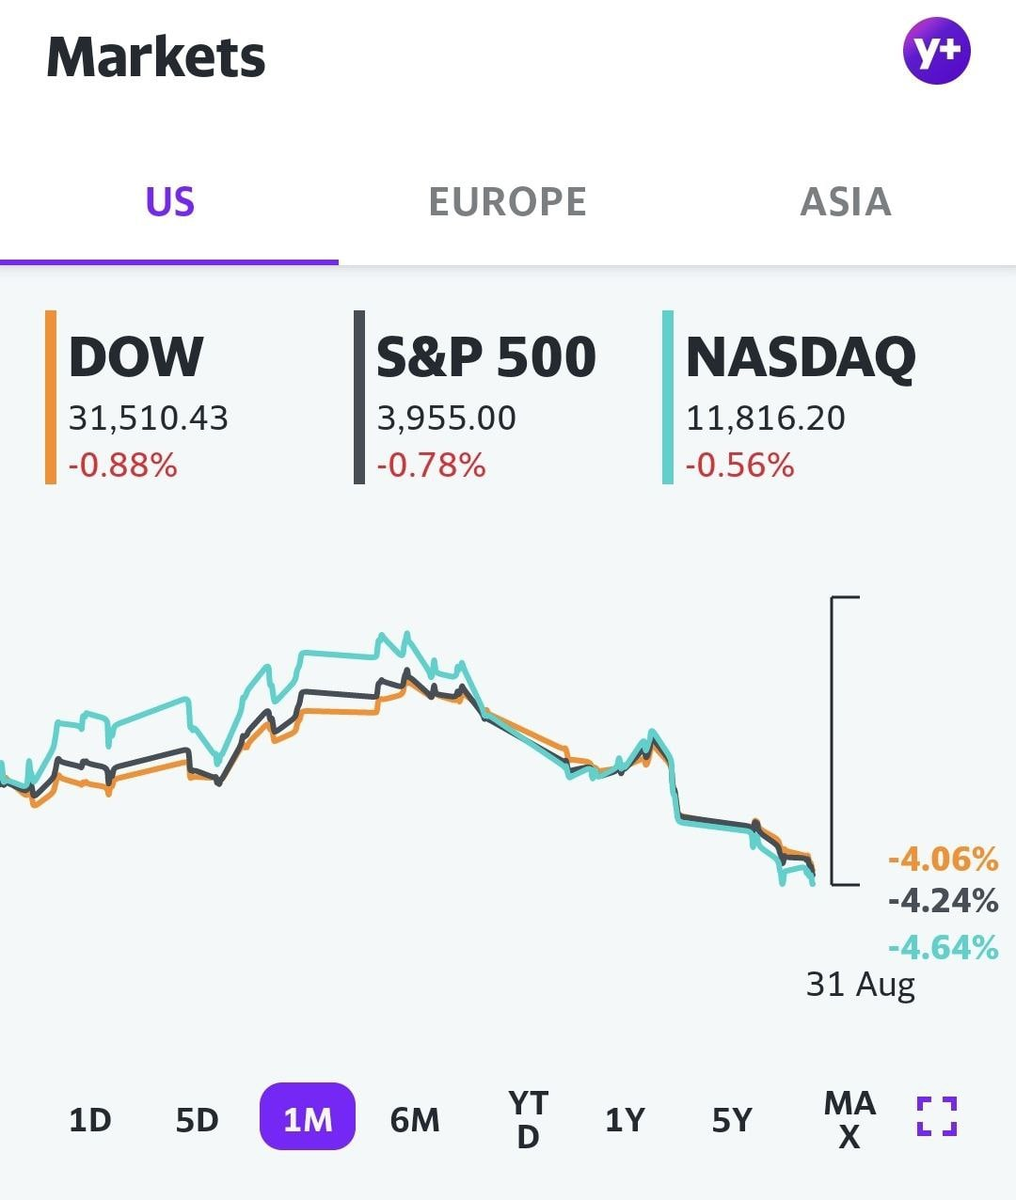Switch to the ASIA markets tab
This screenshot has height=1200, width=1016.
(845, 202)
